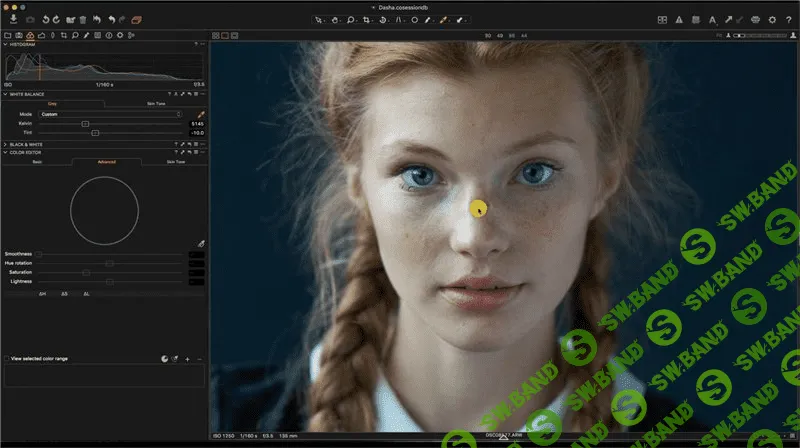Open the Lens tool tab icon

coord(53,35)
